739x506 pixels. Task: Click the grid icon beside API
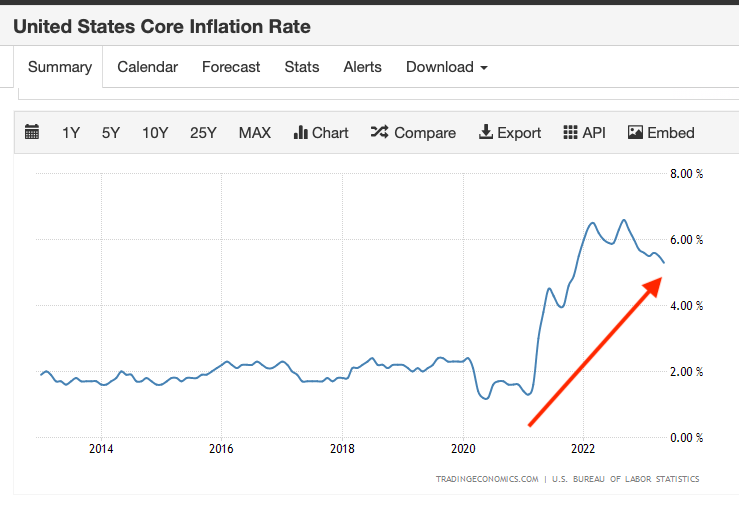(x=571, y=132)
